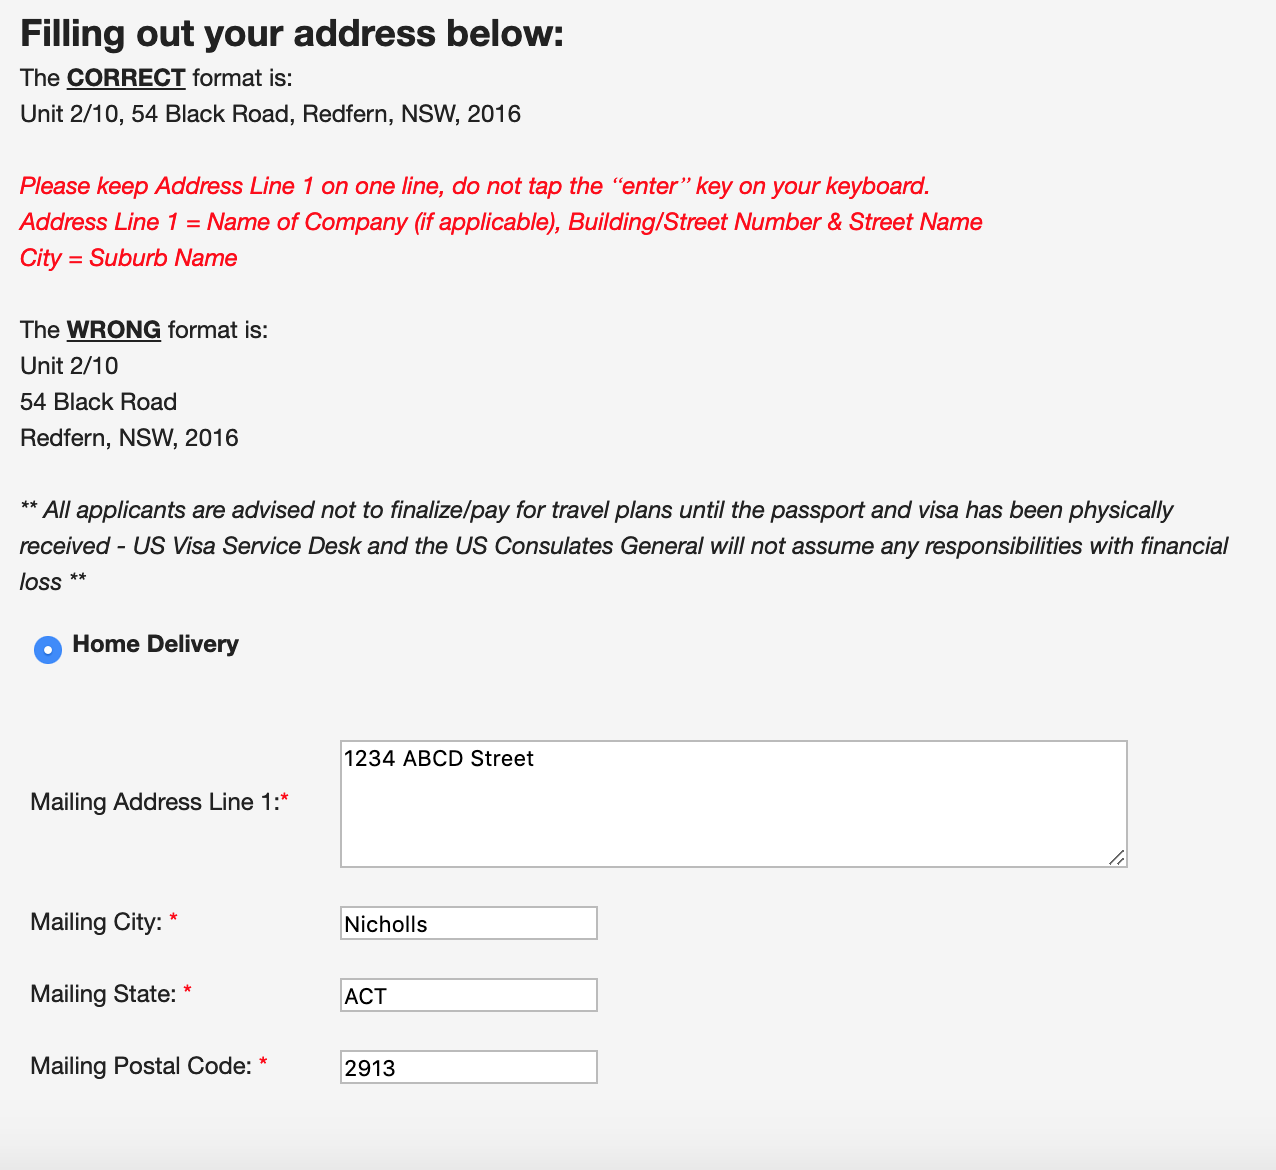This screenshot has height=1170, width=1276.
Task: Click the italic travel plans advisory notice
Action: coord(624,546)
